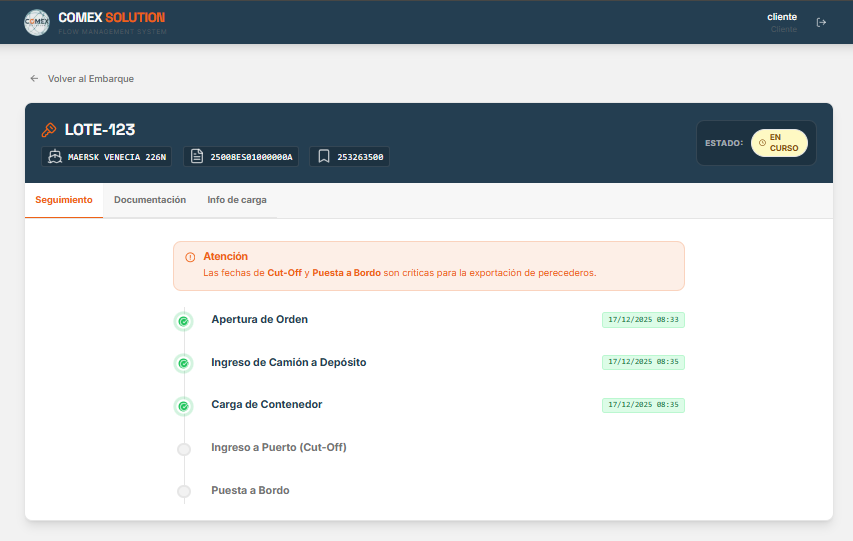
Task: Select the Seguimiento tab
Action: click(64, 200)
